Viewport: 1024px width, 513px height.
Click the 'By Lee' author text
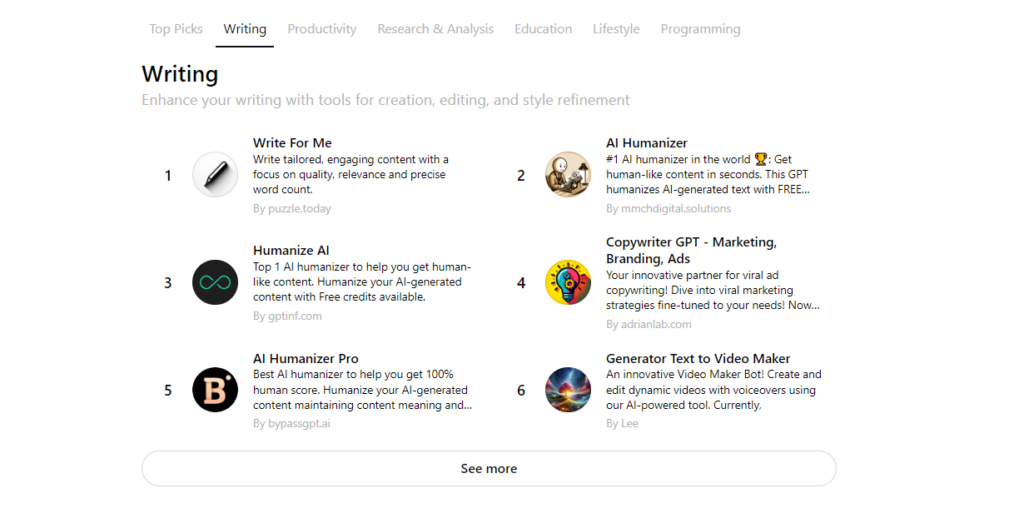click(622, 424)
